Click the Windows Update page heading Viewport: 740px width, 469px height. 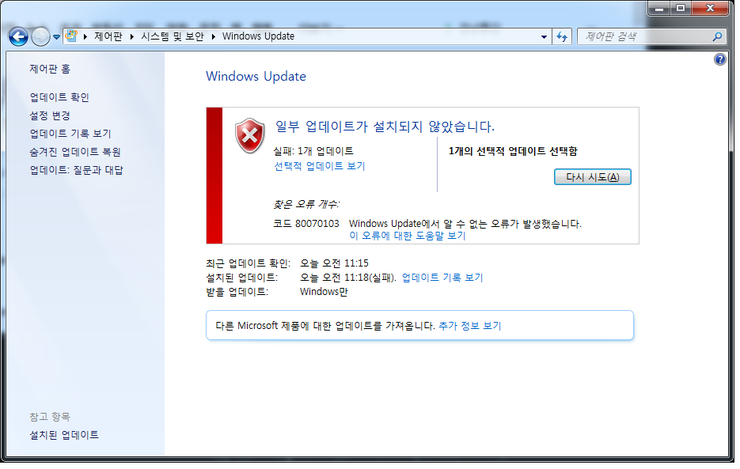pos(256,76)
